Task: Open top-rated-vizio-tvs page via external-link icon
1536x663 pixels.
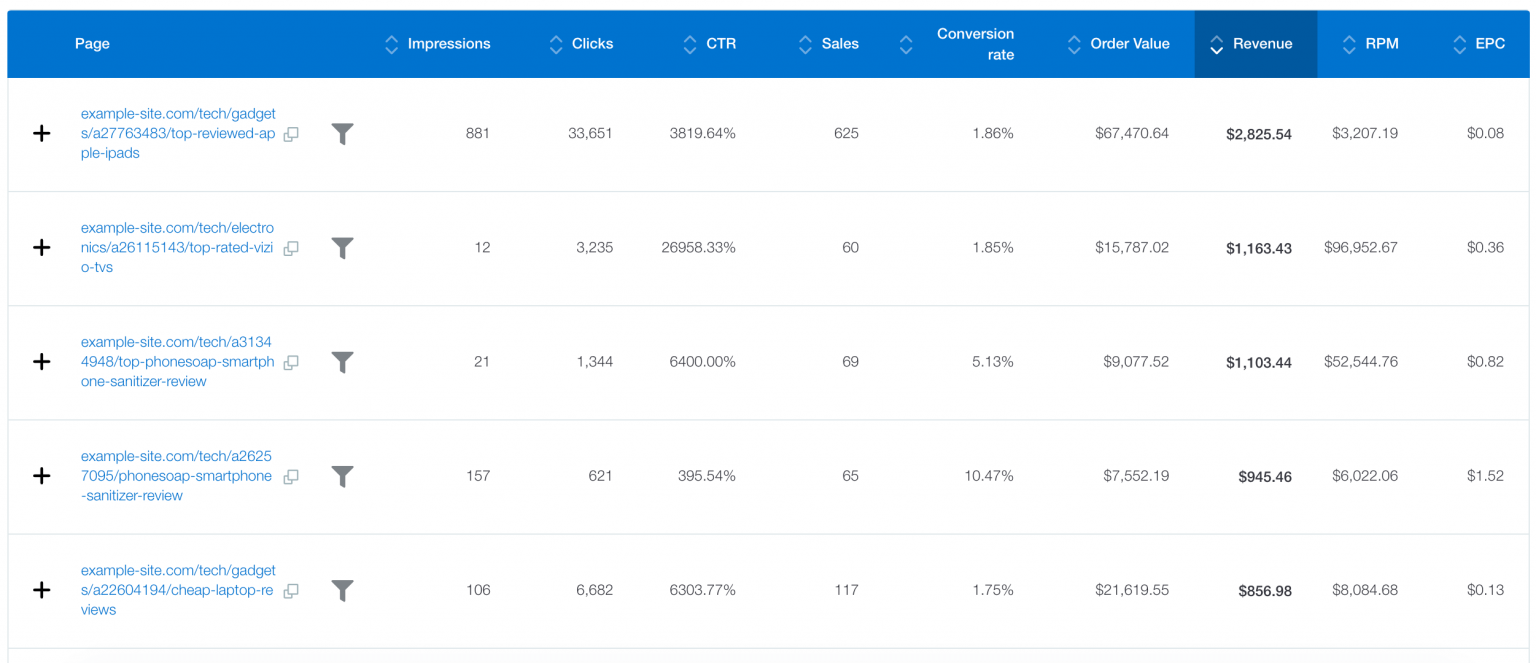Action: pyautogui.click(x=291, y=248)
